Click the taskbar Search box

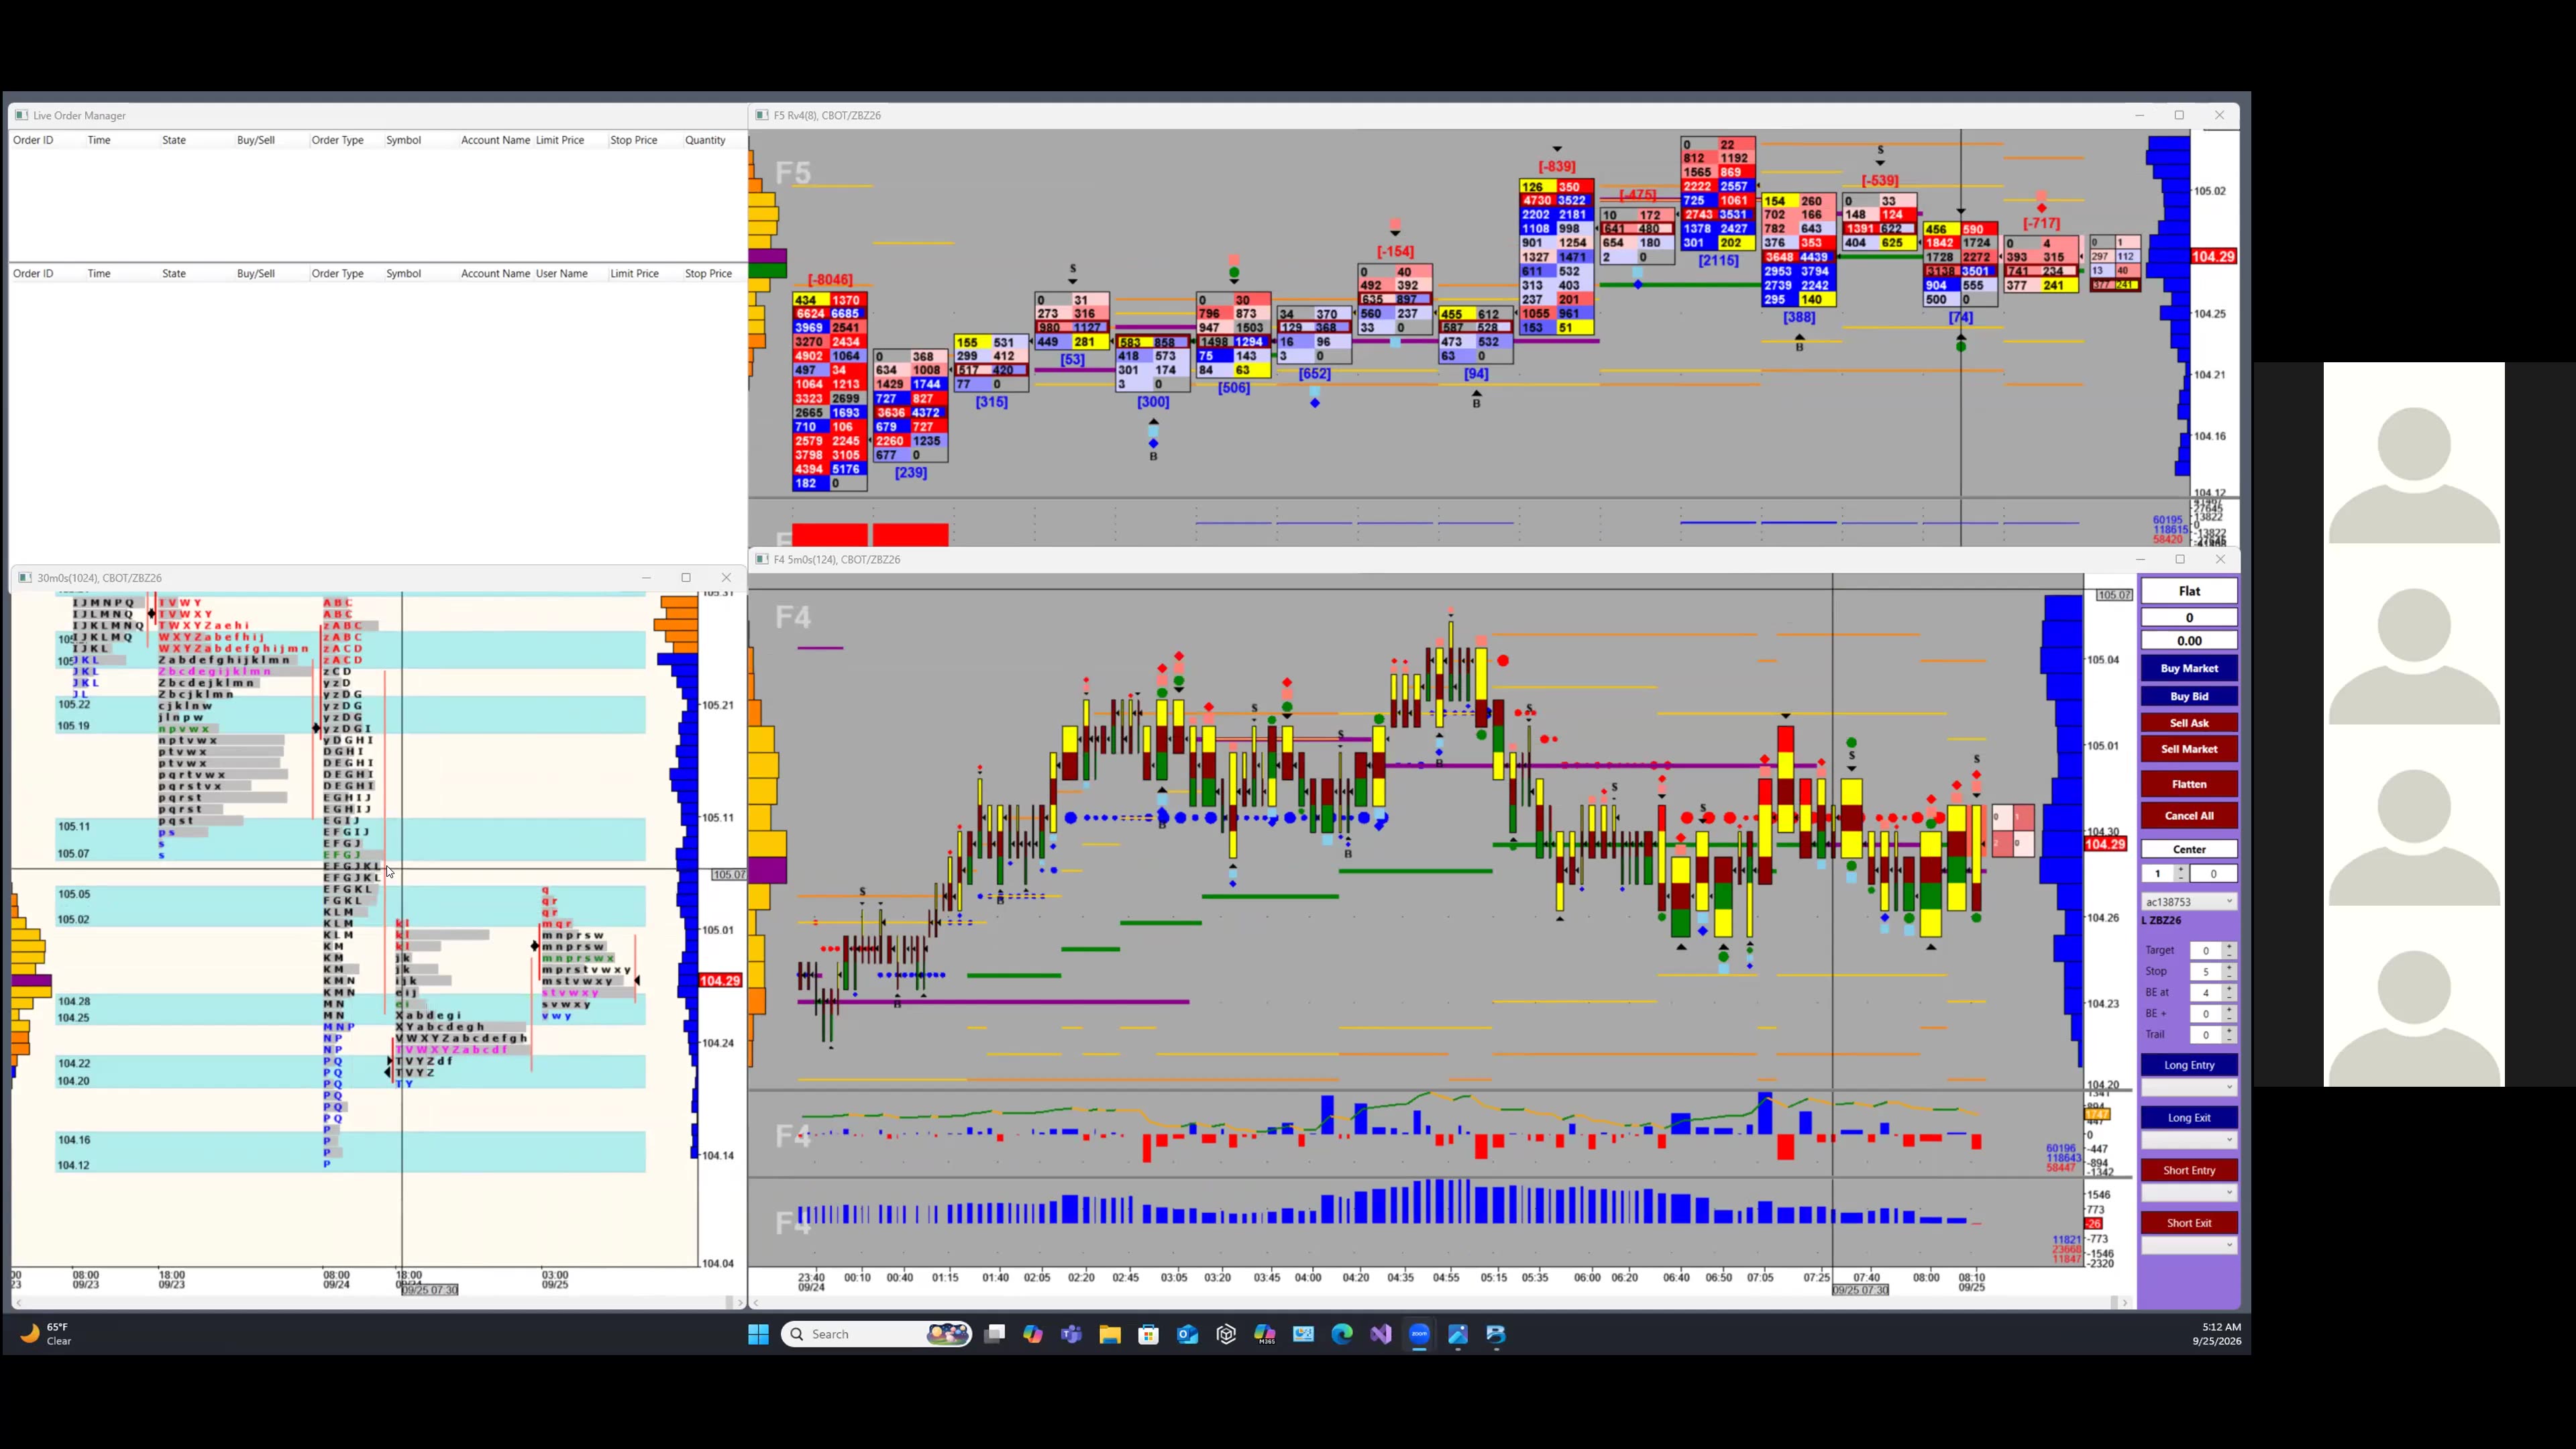point(876,1334)
